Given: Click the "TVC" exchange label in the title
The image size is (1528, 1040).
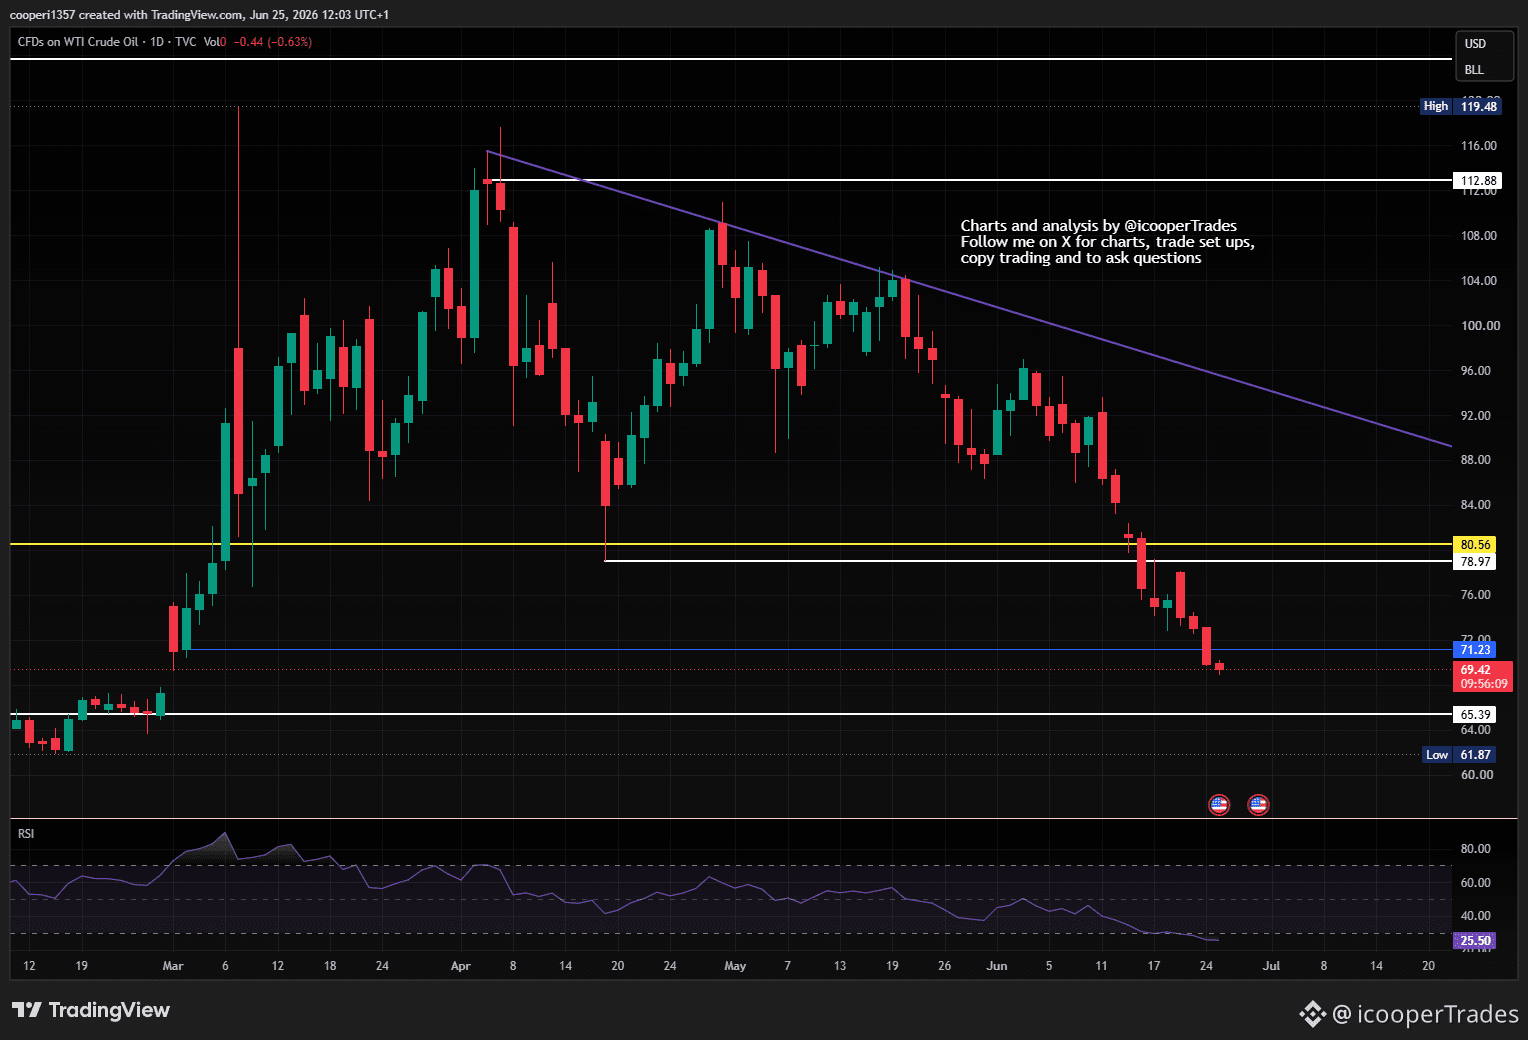Looking at the screenshot, I should pos(186,42).
